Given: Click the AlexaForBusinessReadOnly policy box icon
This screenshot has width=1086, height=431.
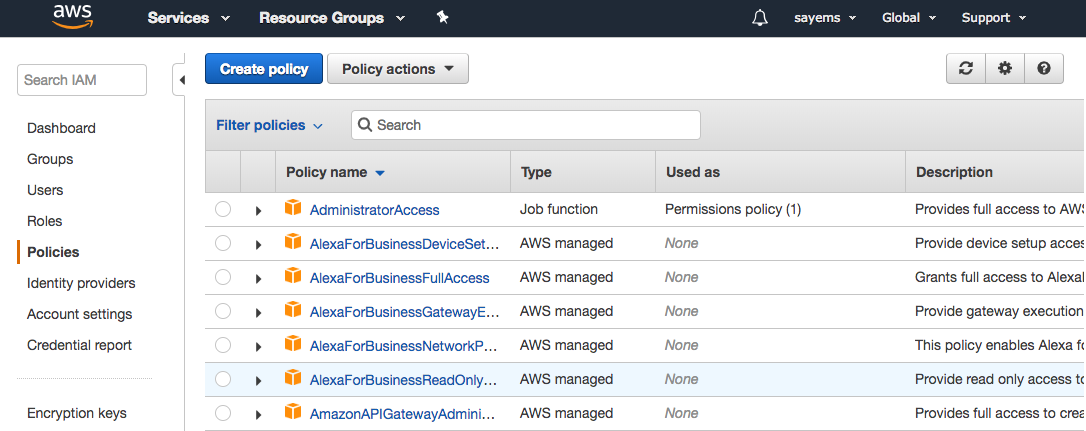Looking at the screenshot, I should tap(293, 377).
